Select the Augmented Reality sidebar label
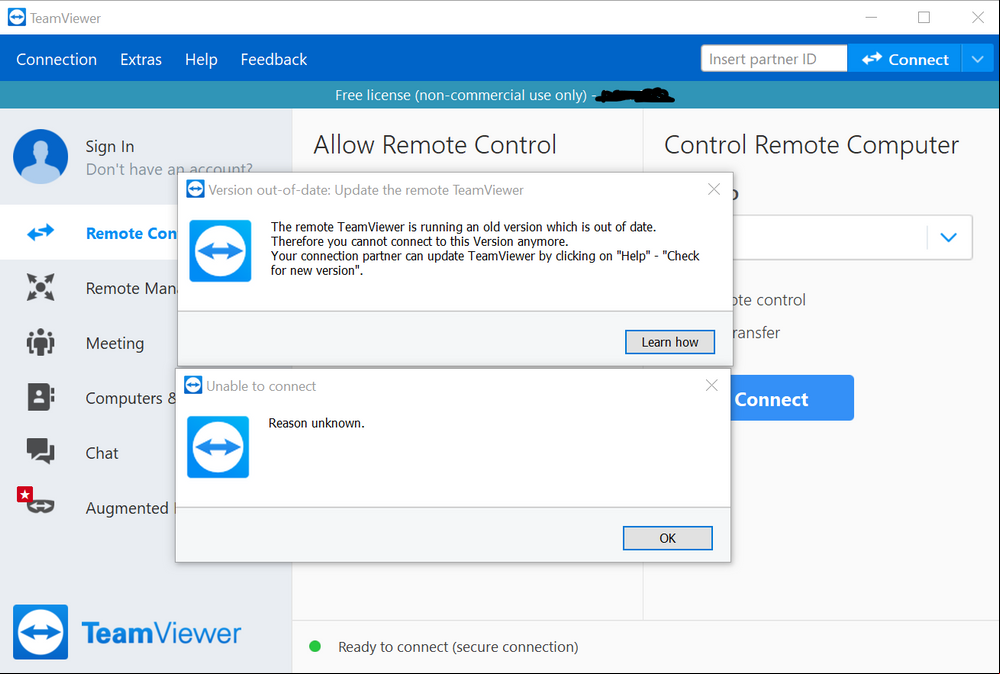Viewport: 1000px width, 674px height. pyautogui.click(x=130, y=508)
